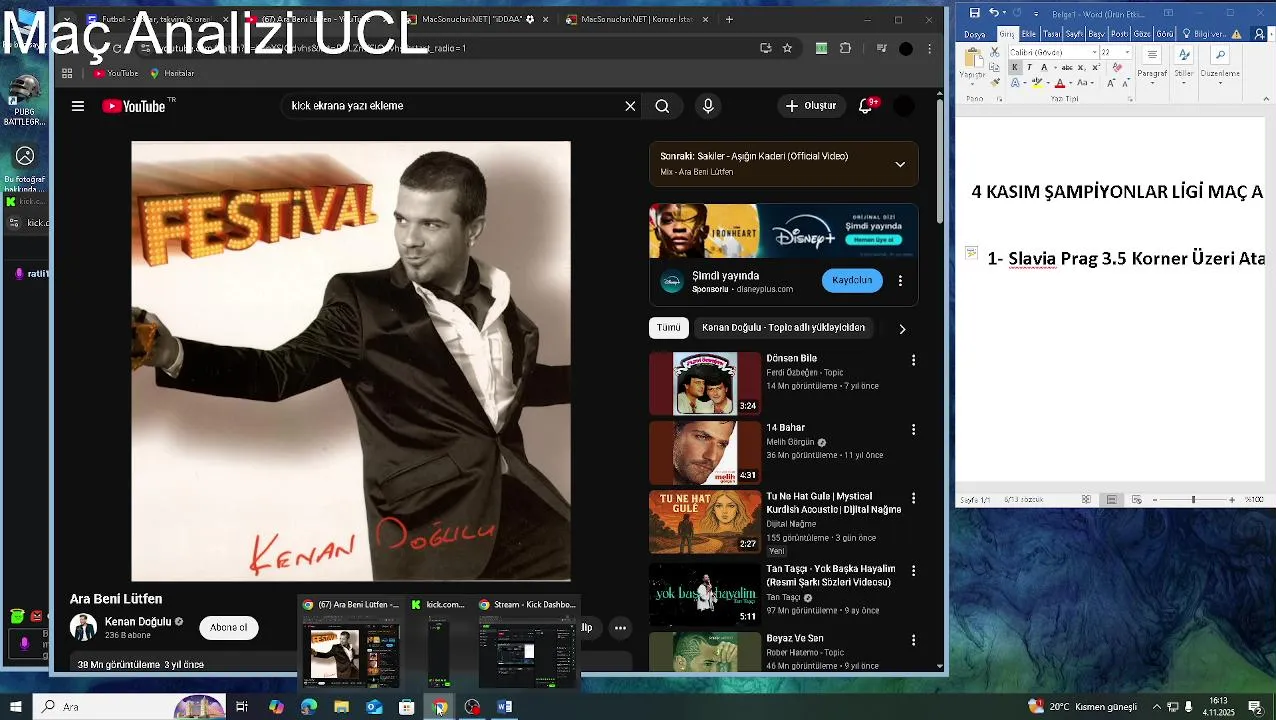The width and height of the screenshot is (1276, 720).
Task: Toggle italic (T) in Word
Action: click(1029, 67)
